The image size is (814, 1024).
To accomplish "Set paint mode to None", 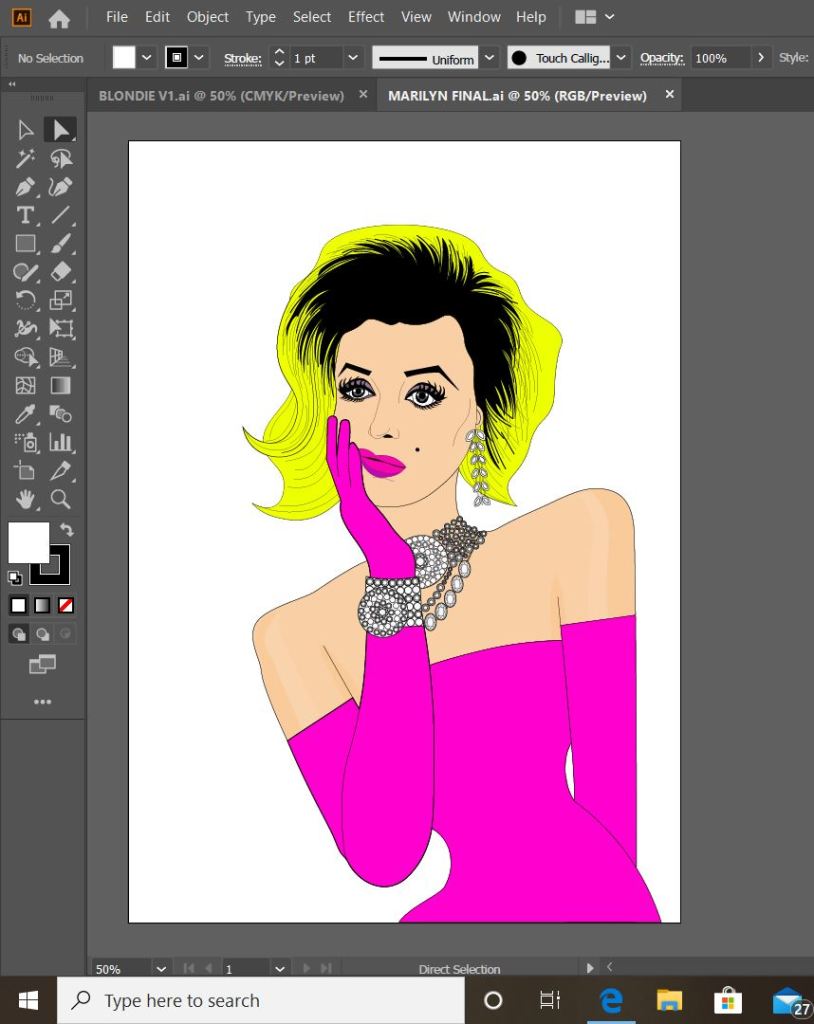I will pos(65,605).
